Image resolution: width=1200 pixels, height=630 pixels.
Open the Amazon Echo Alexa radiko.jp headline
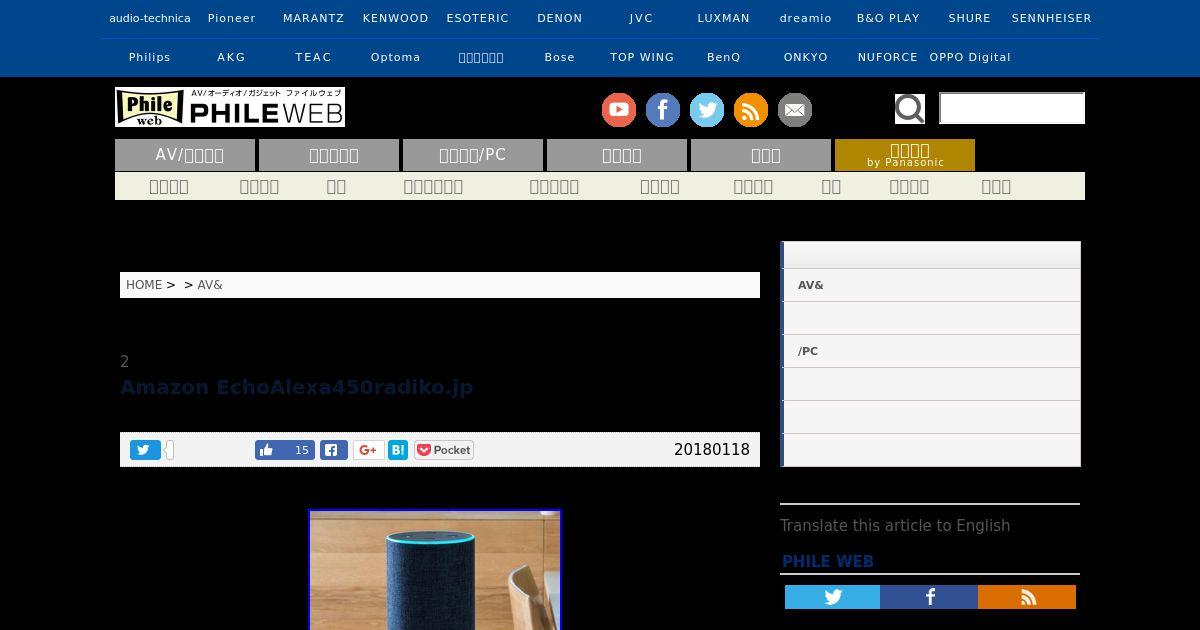(296, 387)
